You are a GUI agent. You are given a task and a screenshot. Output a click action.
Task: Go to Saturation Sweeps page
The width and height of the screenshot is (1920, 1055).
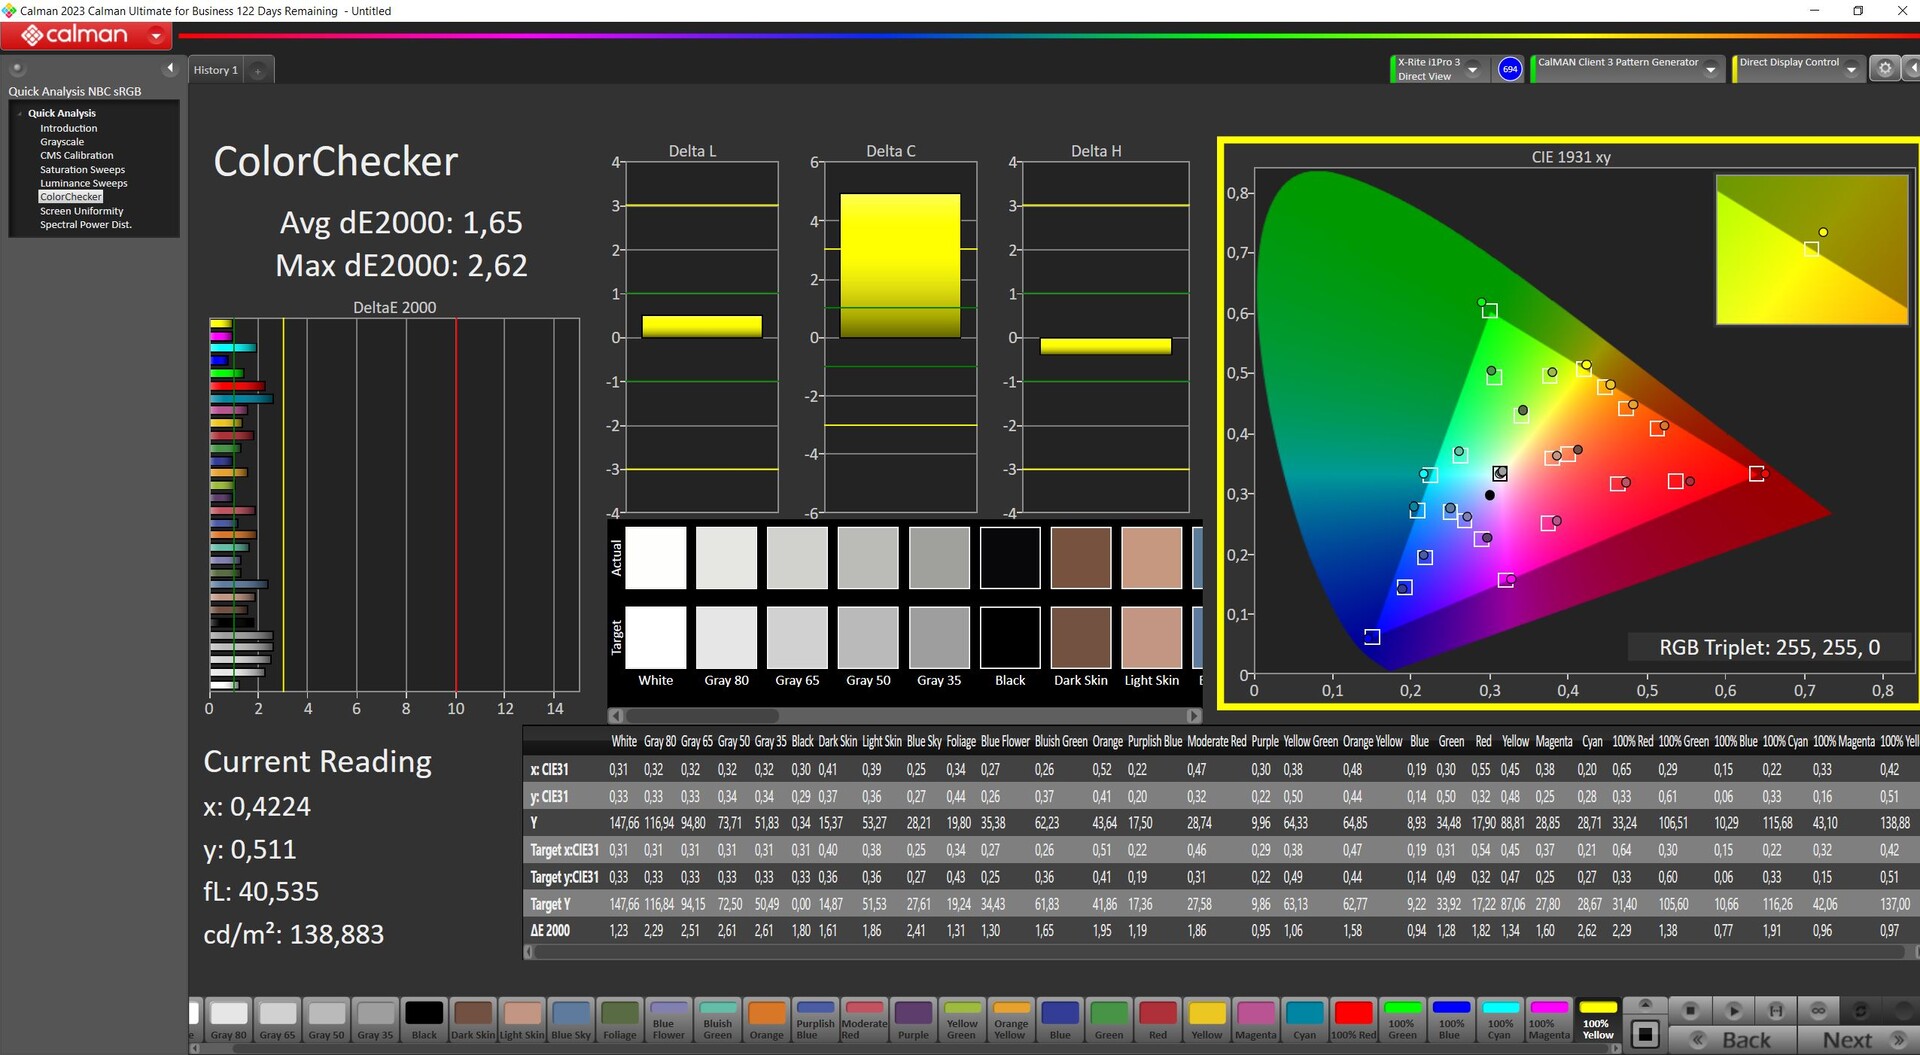pyautogui.click(x=82, y=169)
